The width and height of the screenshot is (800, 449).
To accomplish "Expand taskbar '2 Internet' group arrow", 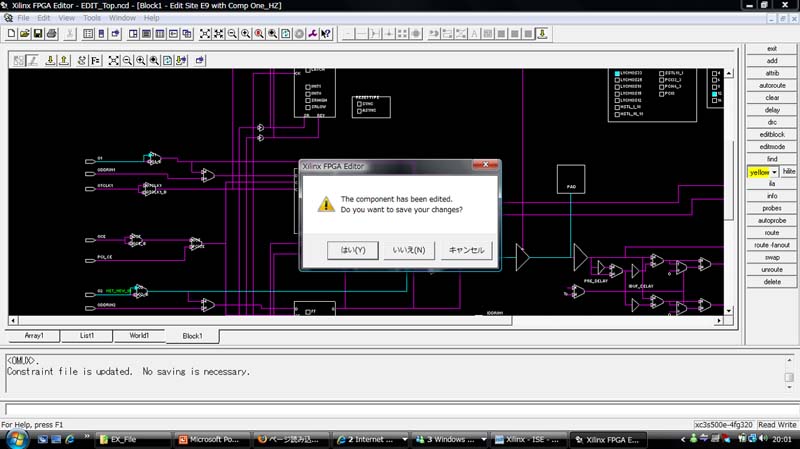I will click(x=404, y=439).
